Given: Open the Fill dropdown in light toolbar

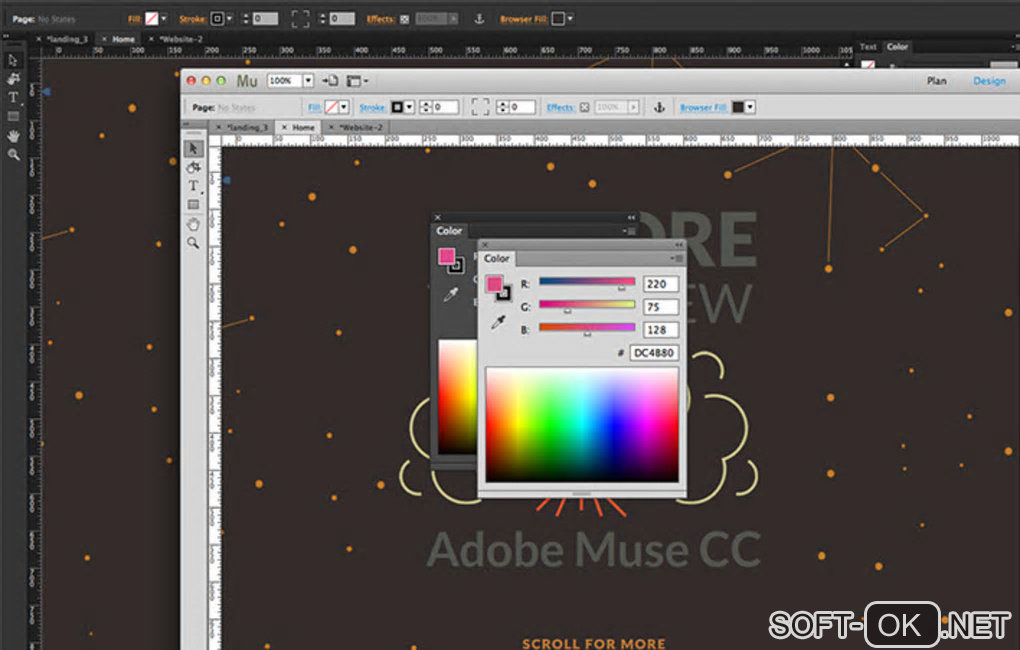Looking at the screenshot, I should [x=343, y=107].
